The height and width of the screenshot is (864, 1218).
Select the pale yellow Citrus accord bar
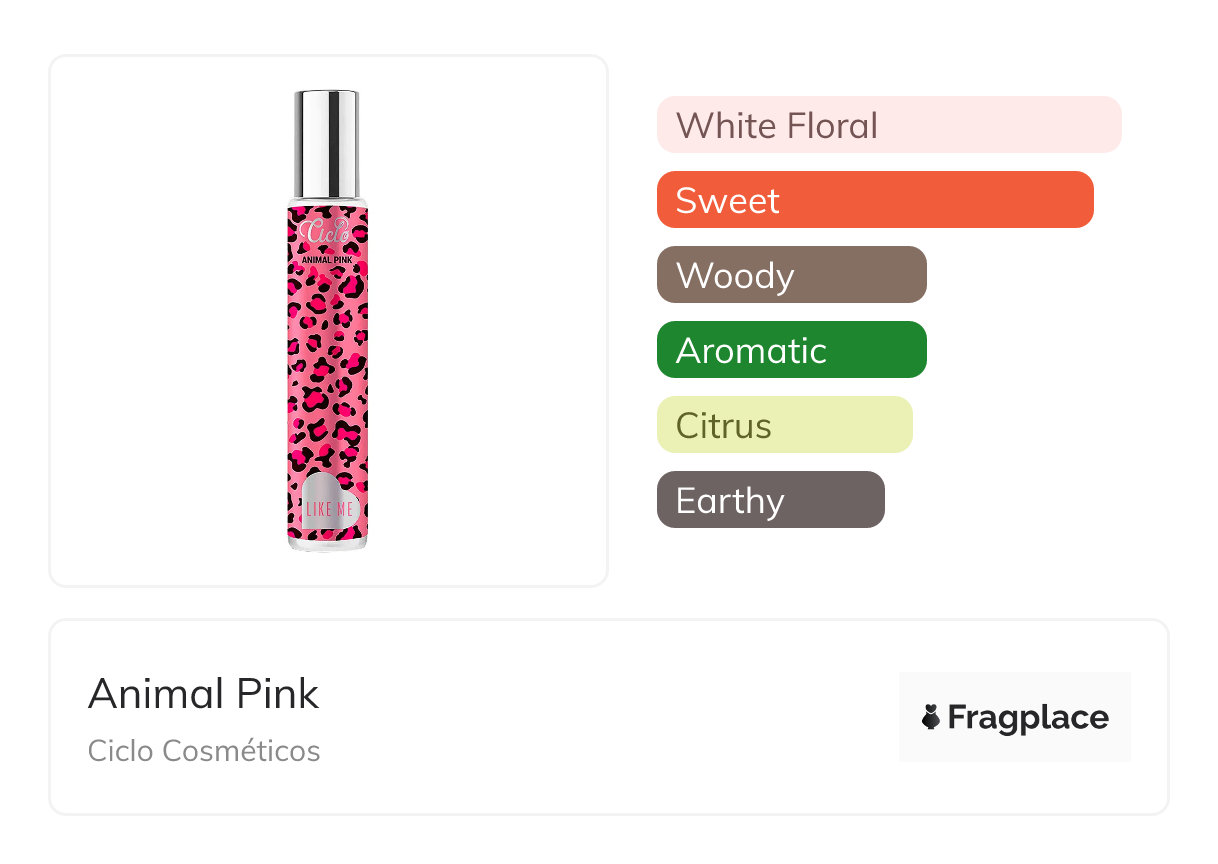click(x=784, y=425)
